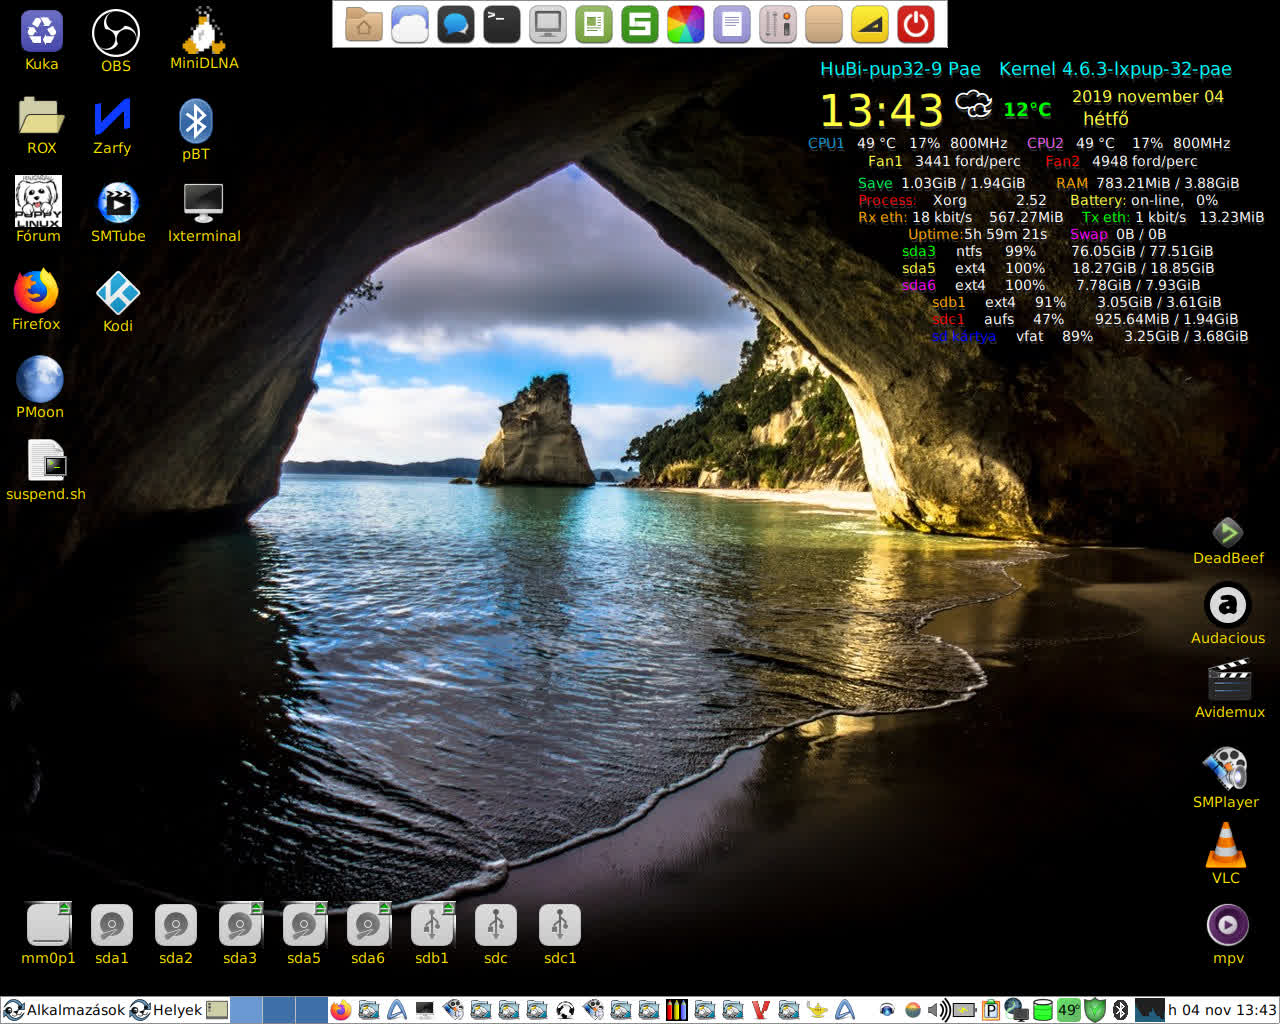Screen dimensions: 1280x1024
Task: Open the yellow ruler triangle dock icon
Action: tap(870, 24)
